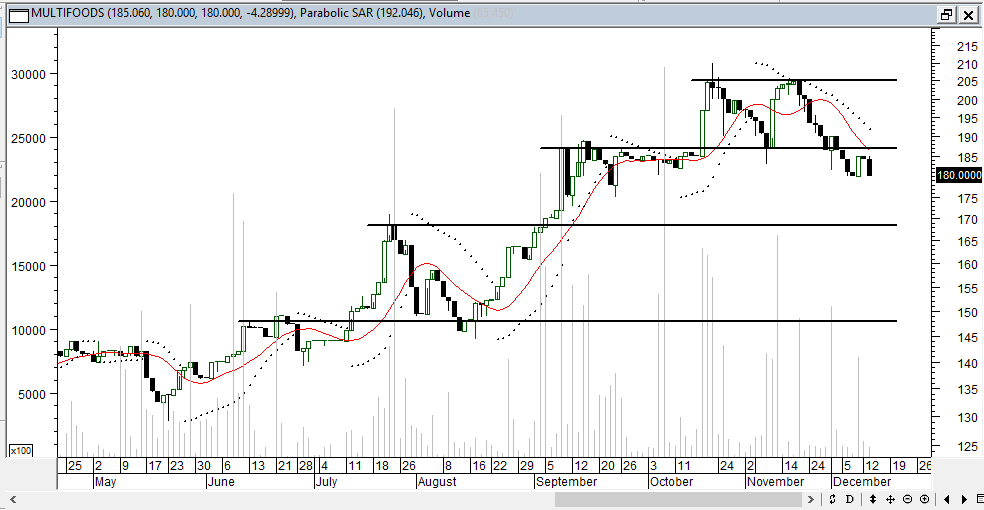The image size is (984, 510).
Task: Select the horizontal line near 148 level
Action: pos(567,321)
